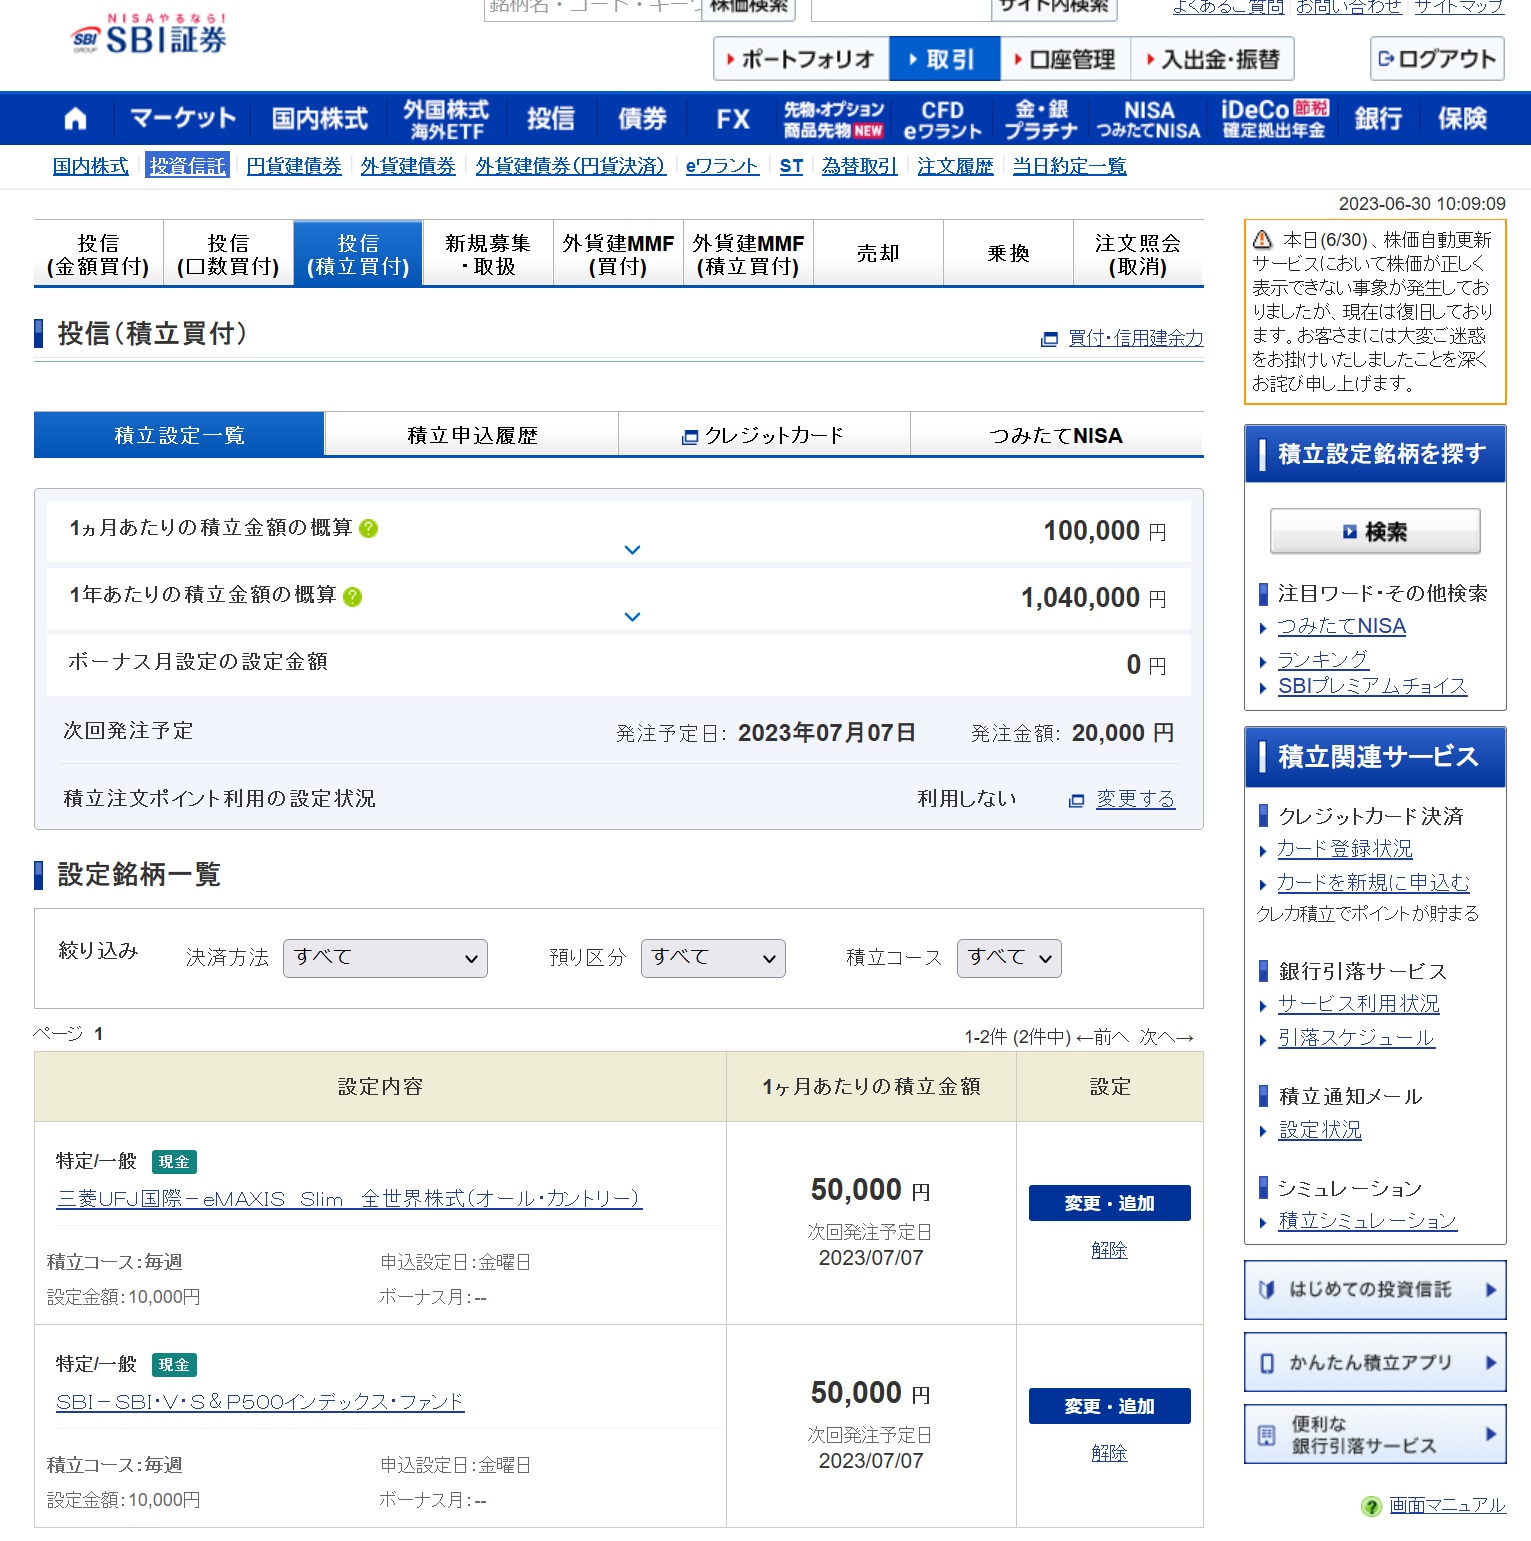The height and width of the screenshot is (1541, 1531).
Task: Expand the 1ヵ月あたりの積立金額 breakdown chevron
Action: [x=632, y=549]
